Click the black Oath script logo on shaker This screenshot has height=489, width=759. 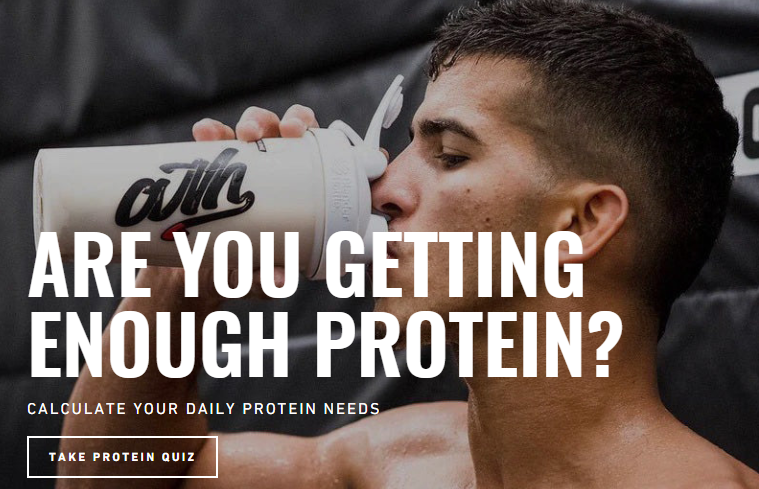click(185, 191)
